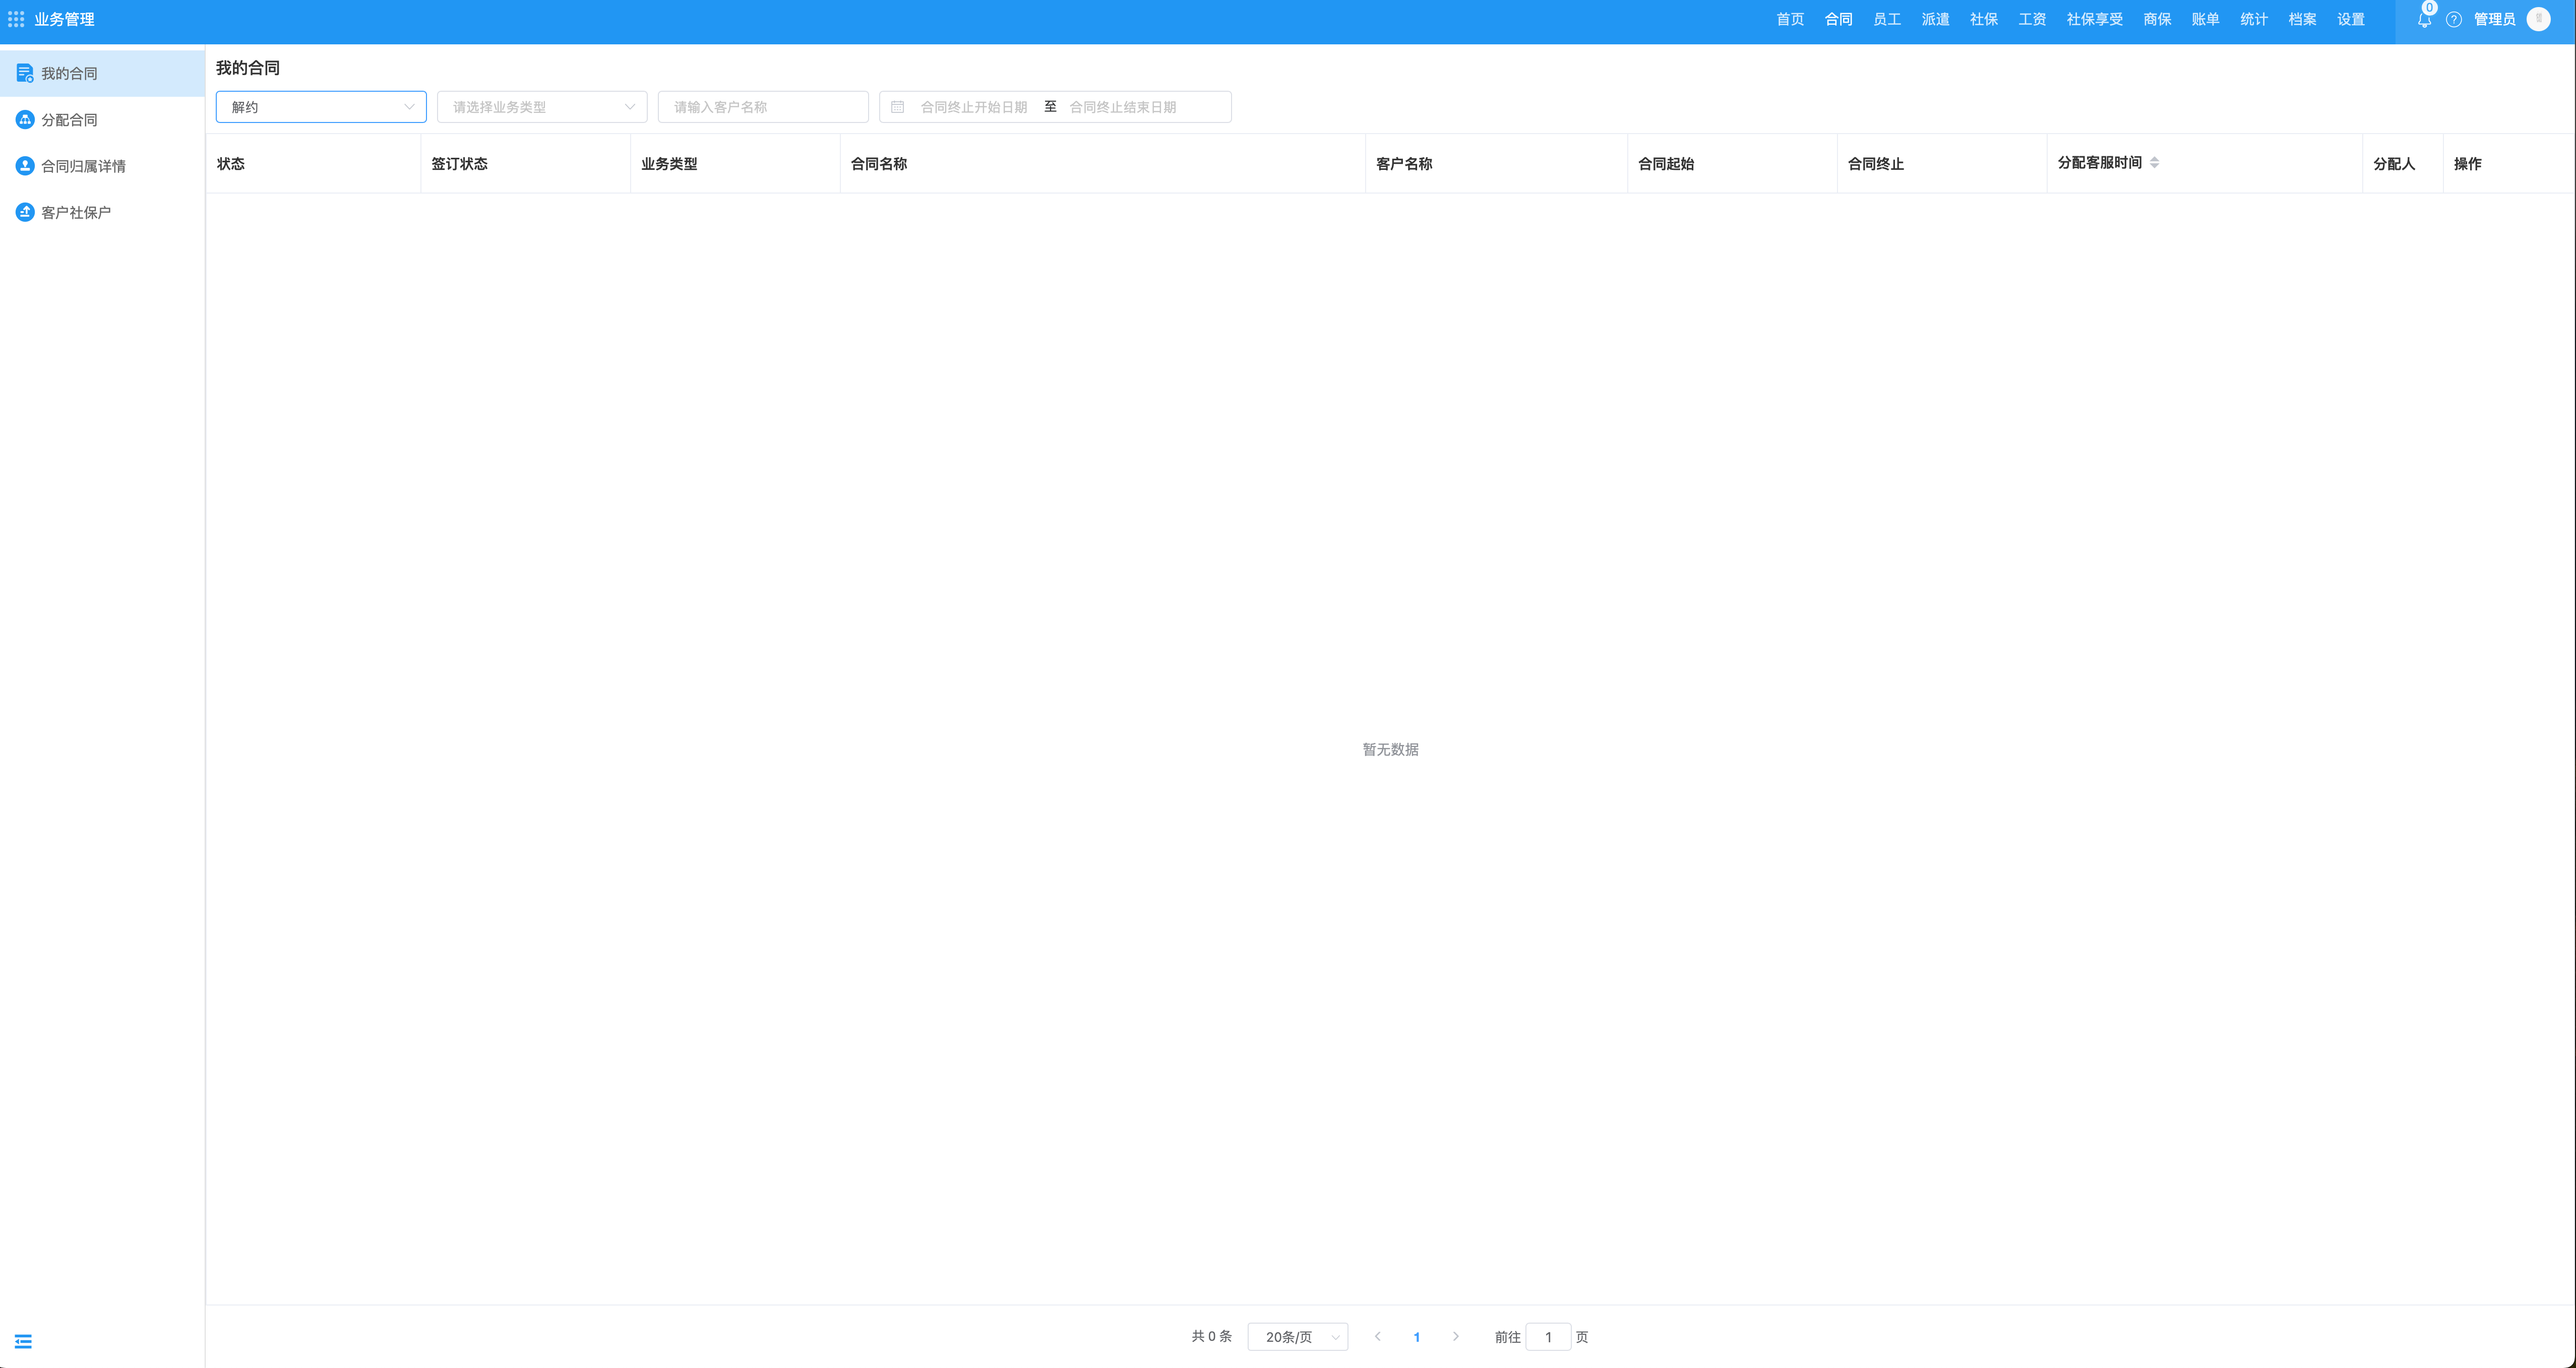Open 合同 in the top navigation
The image size is (2576, 1368).
tap(1838, 19)
